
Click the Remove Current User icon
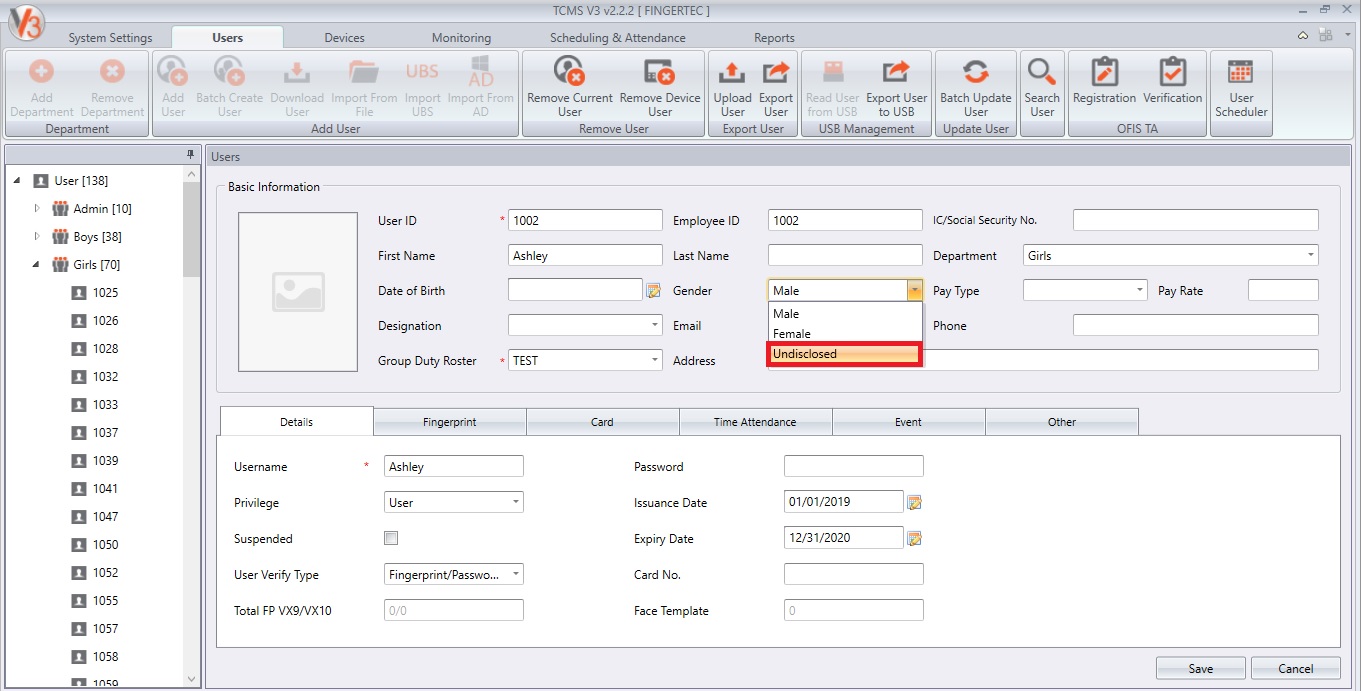570,72
